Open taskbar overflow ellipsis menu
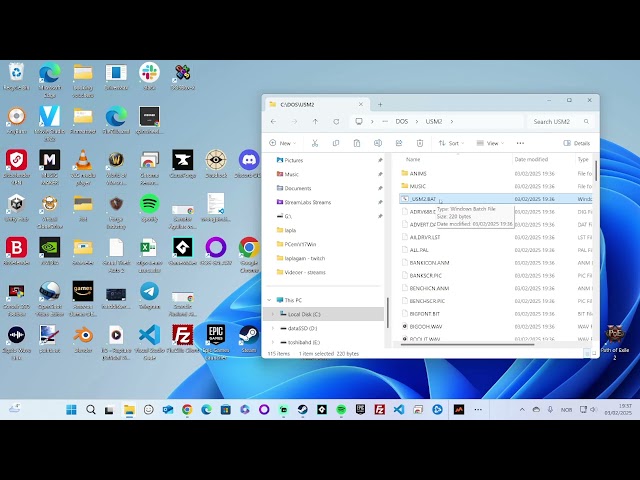 click(x=478, y=409)
